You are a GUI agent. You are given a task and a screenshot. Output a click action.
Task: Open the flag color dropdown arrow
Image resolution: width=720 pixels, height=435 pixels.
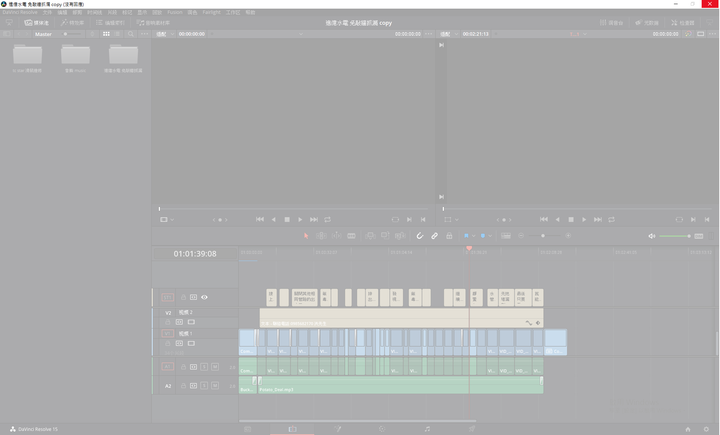pyautogui.click(x=473, y=236)
